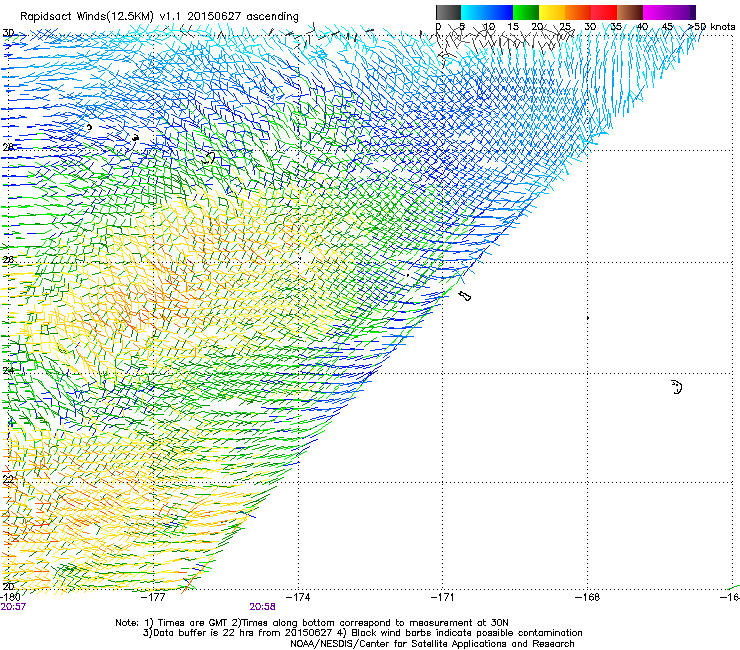Click the latitude label '30' on the left axis

[x=8, y=33]
